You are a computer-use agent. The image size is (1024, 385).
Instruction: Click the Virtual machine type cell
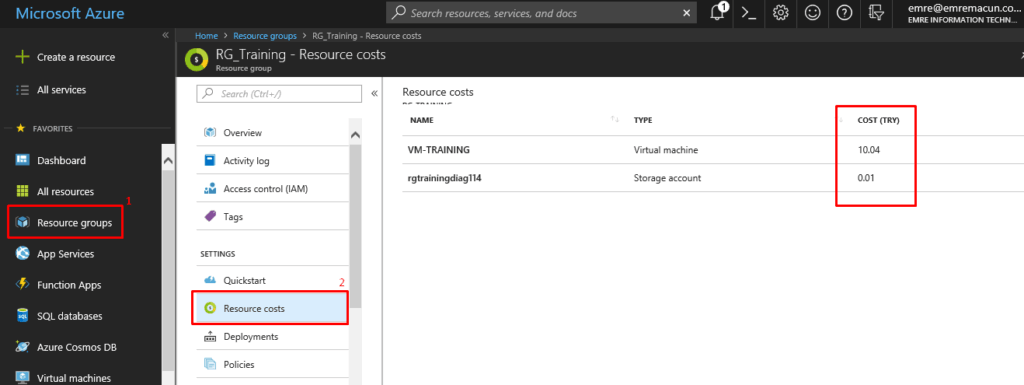pyautogui.click(x=665, y=150)
